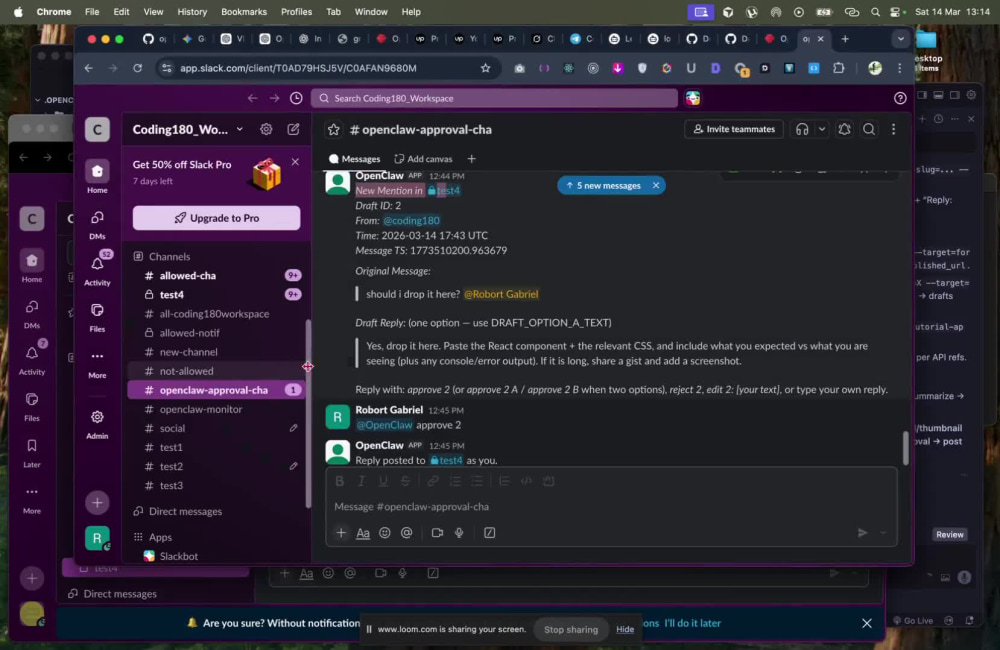Screen dimensions: 1000x650
Task: Compose a new message with pencil icon
Action: (x=293, y=129)
